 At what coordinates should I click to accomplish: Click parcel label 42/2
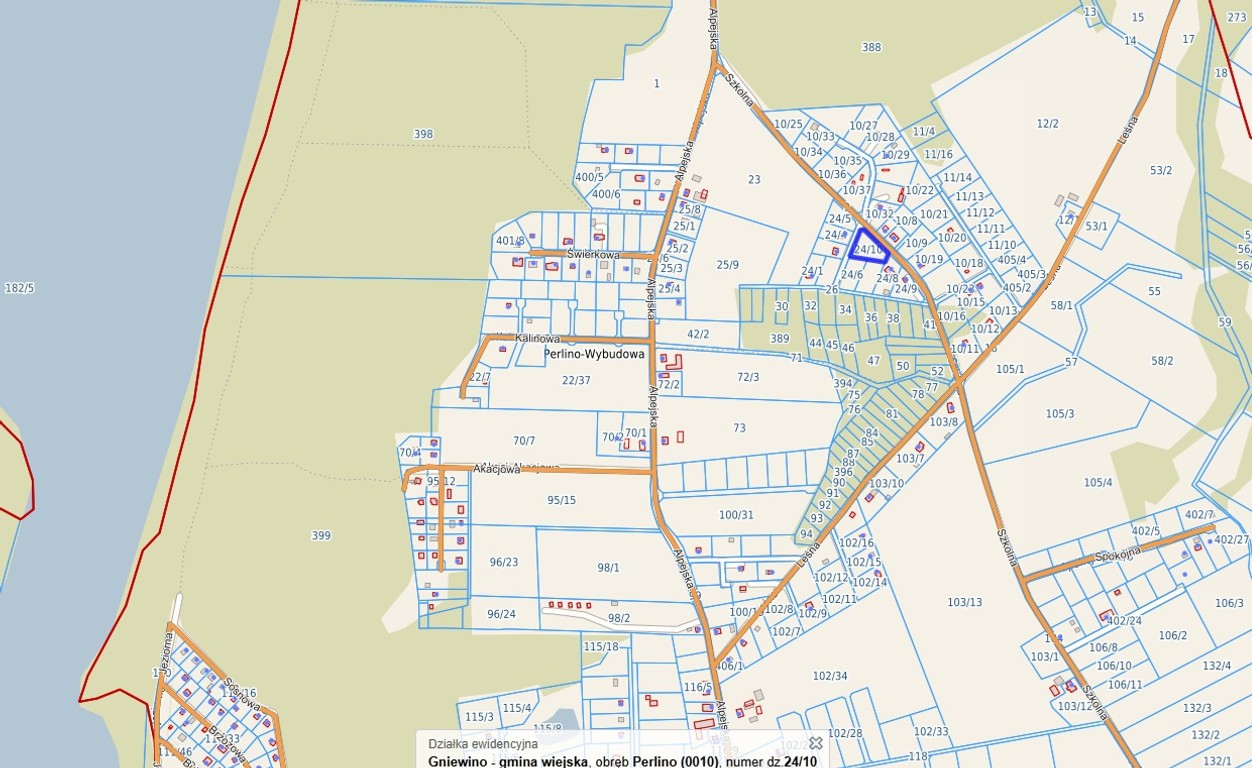tap(698, 335)
